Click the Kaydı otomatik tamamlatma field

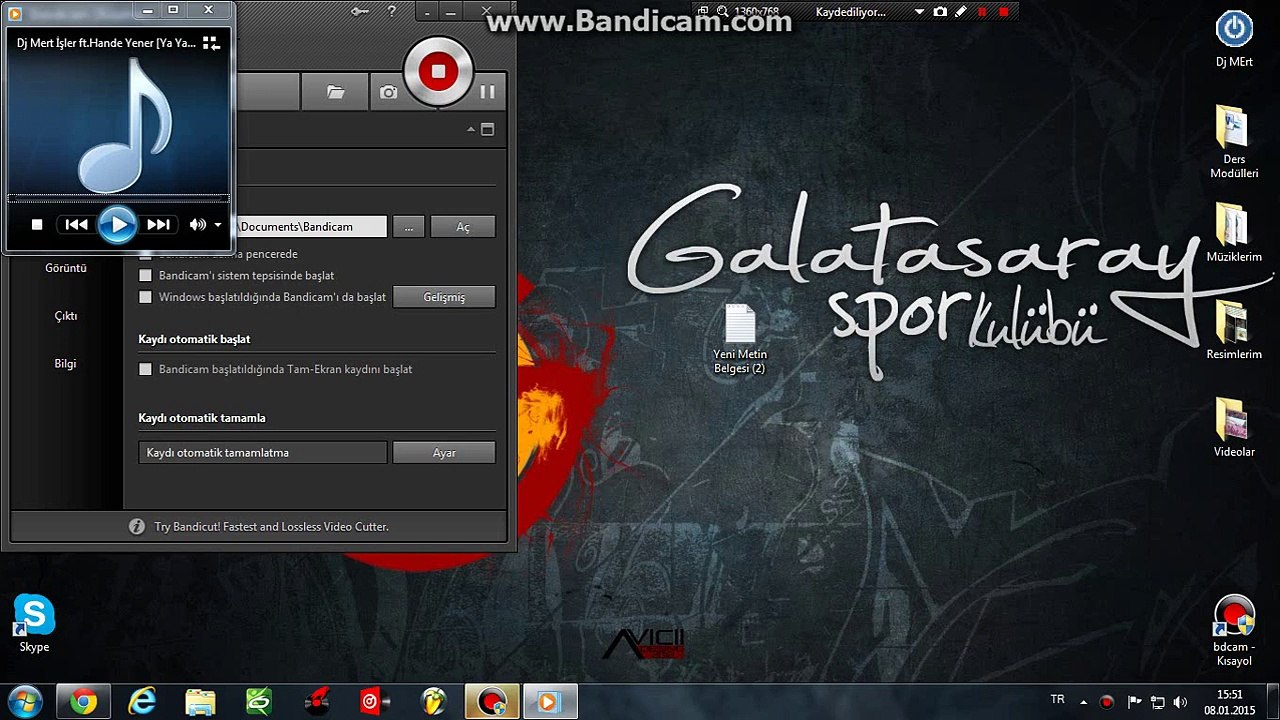[263, 453]
